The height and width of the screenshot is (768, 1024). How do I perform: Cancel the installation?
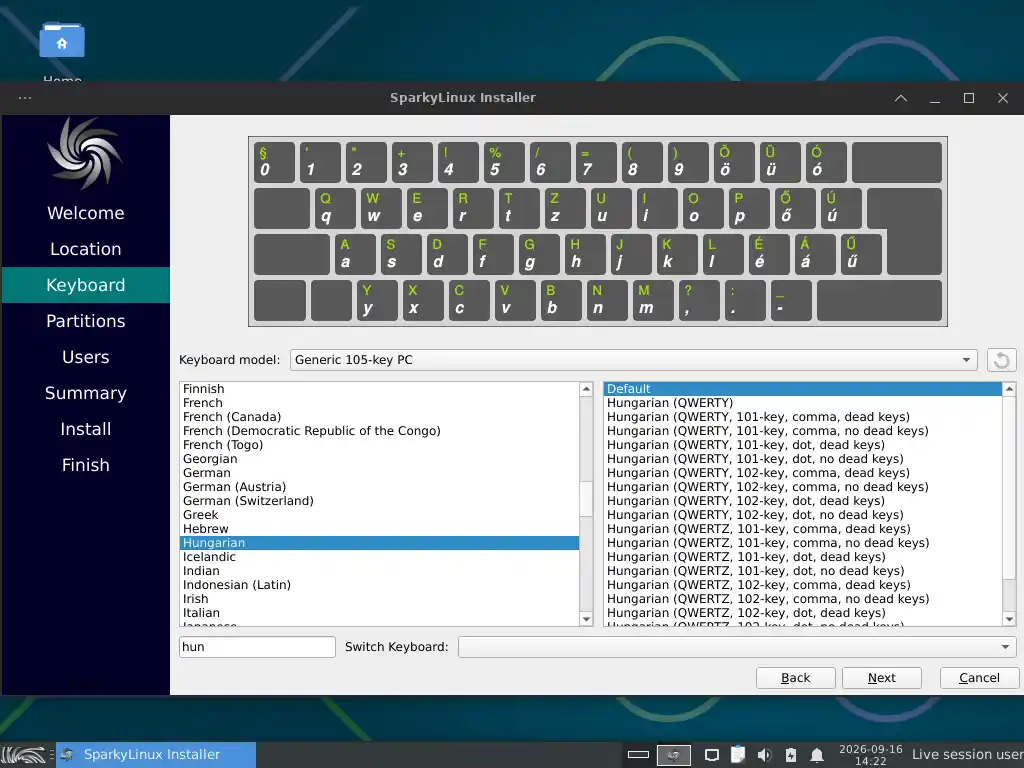(979, 678)
